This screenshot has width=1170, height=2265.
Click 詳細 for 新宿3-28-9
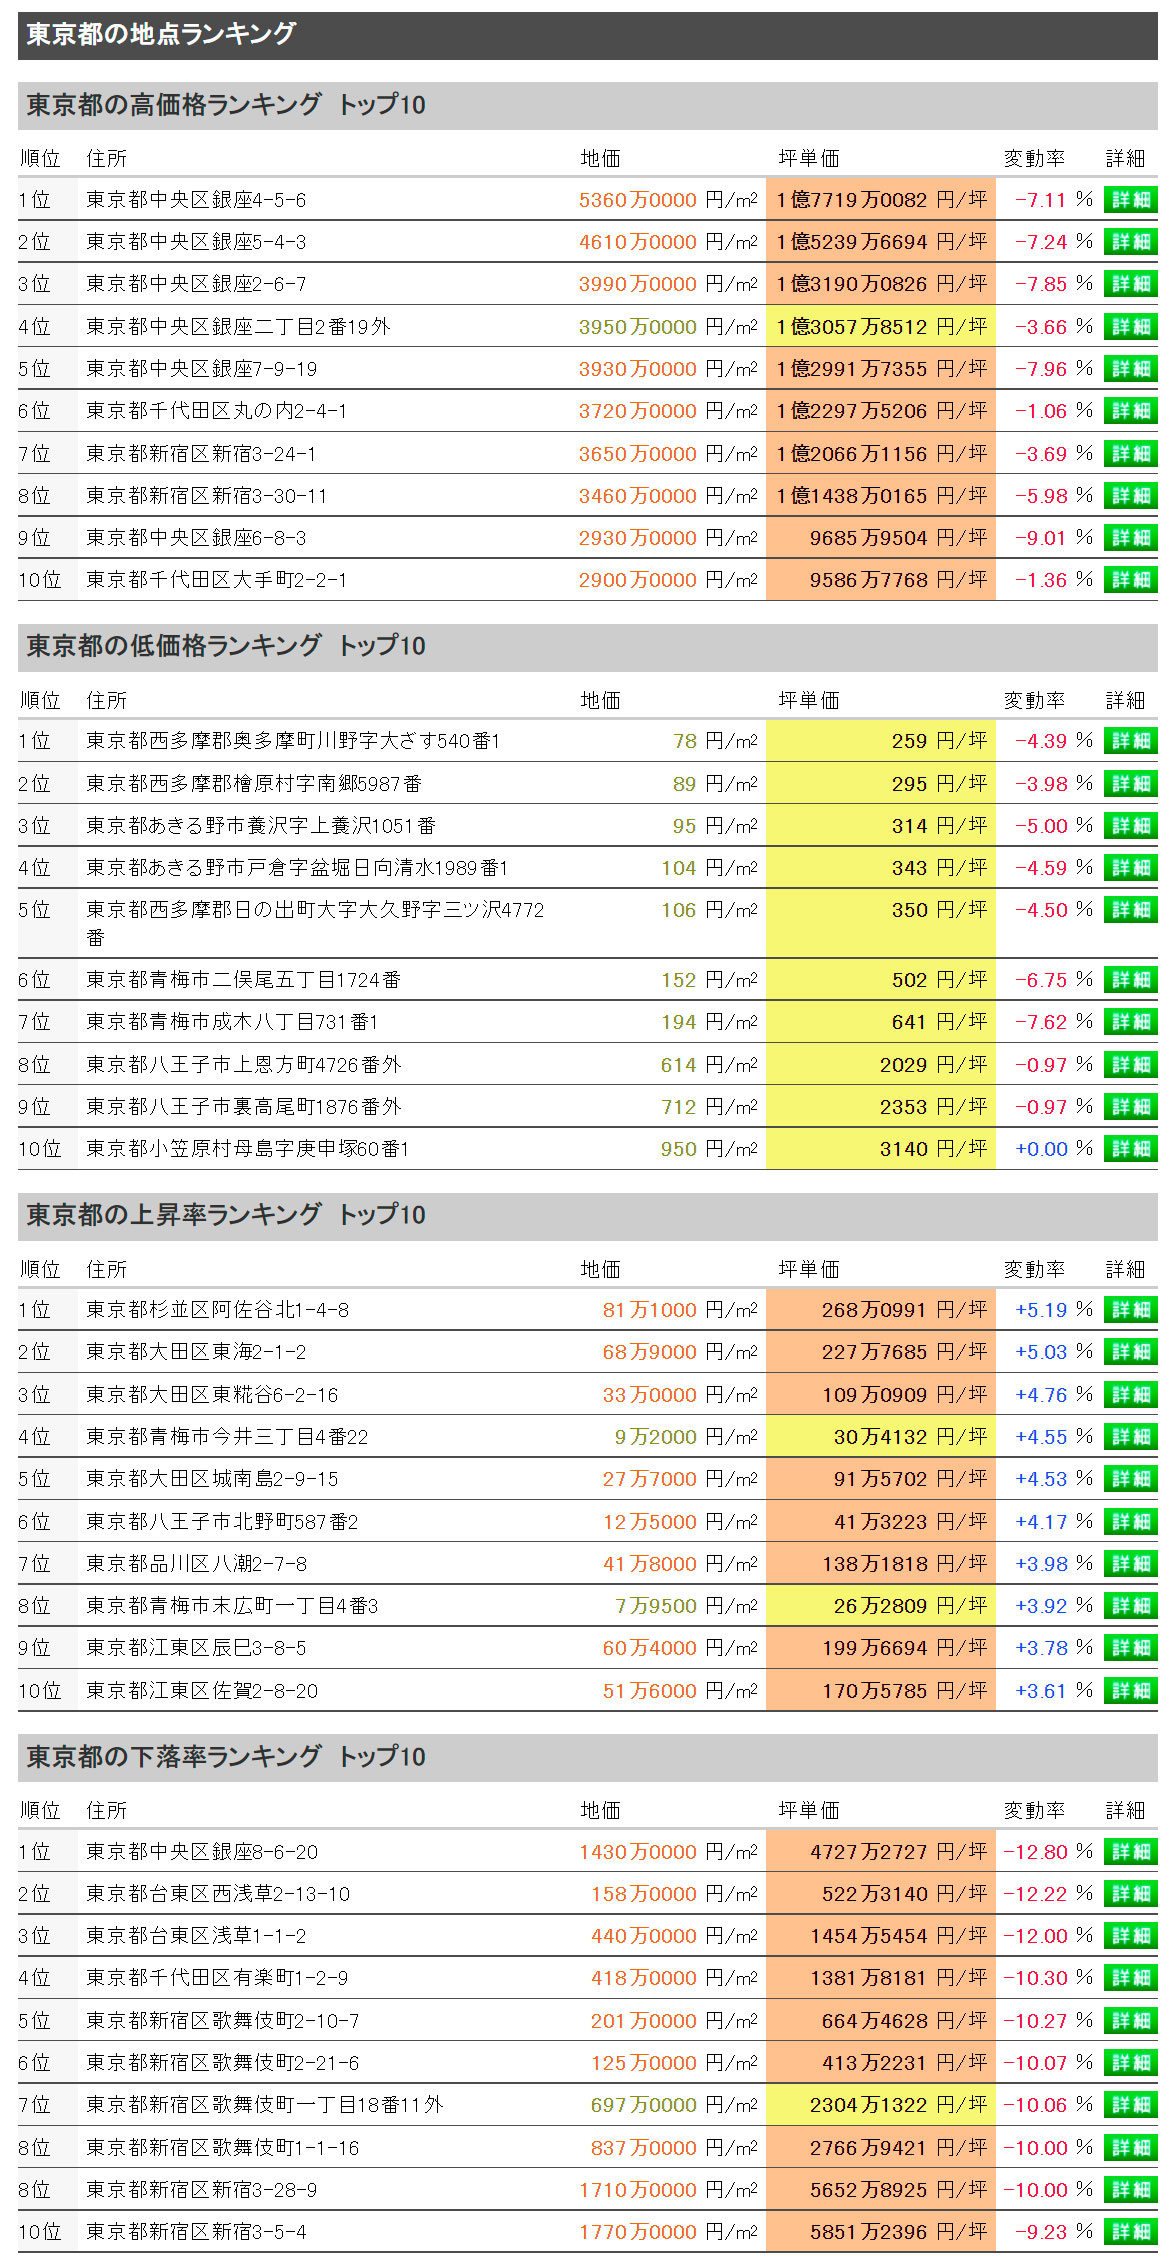(1130, 2190)
